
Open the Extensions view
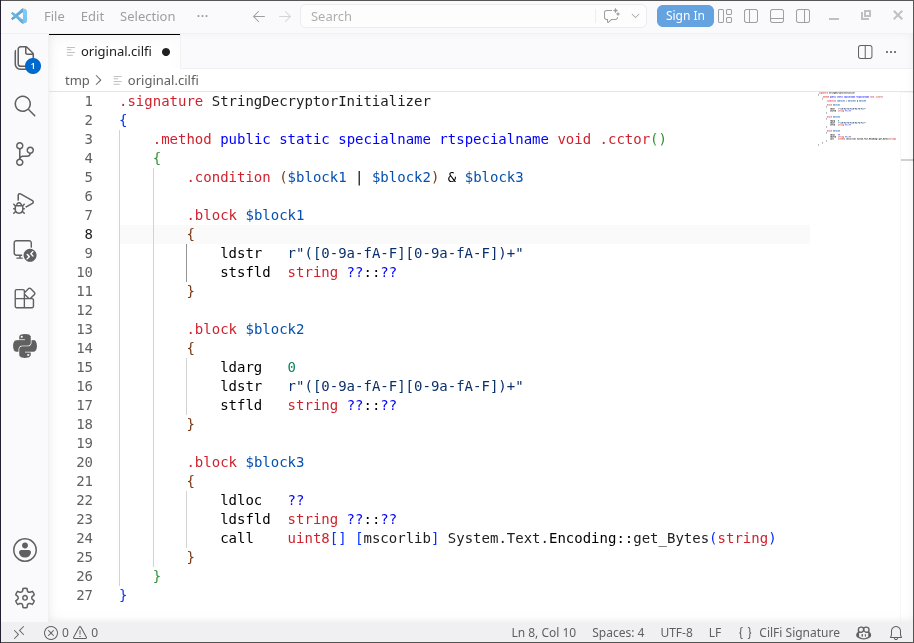(x=24, y=298)
